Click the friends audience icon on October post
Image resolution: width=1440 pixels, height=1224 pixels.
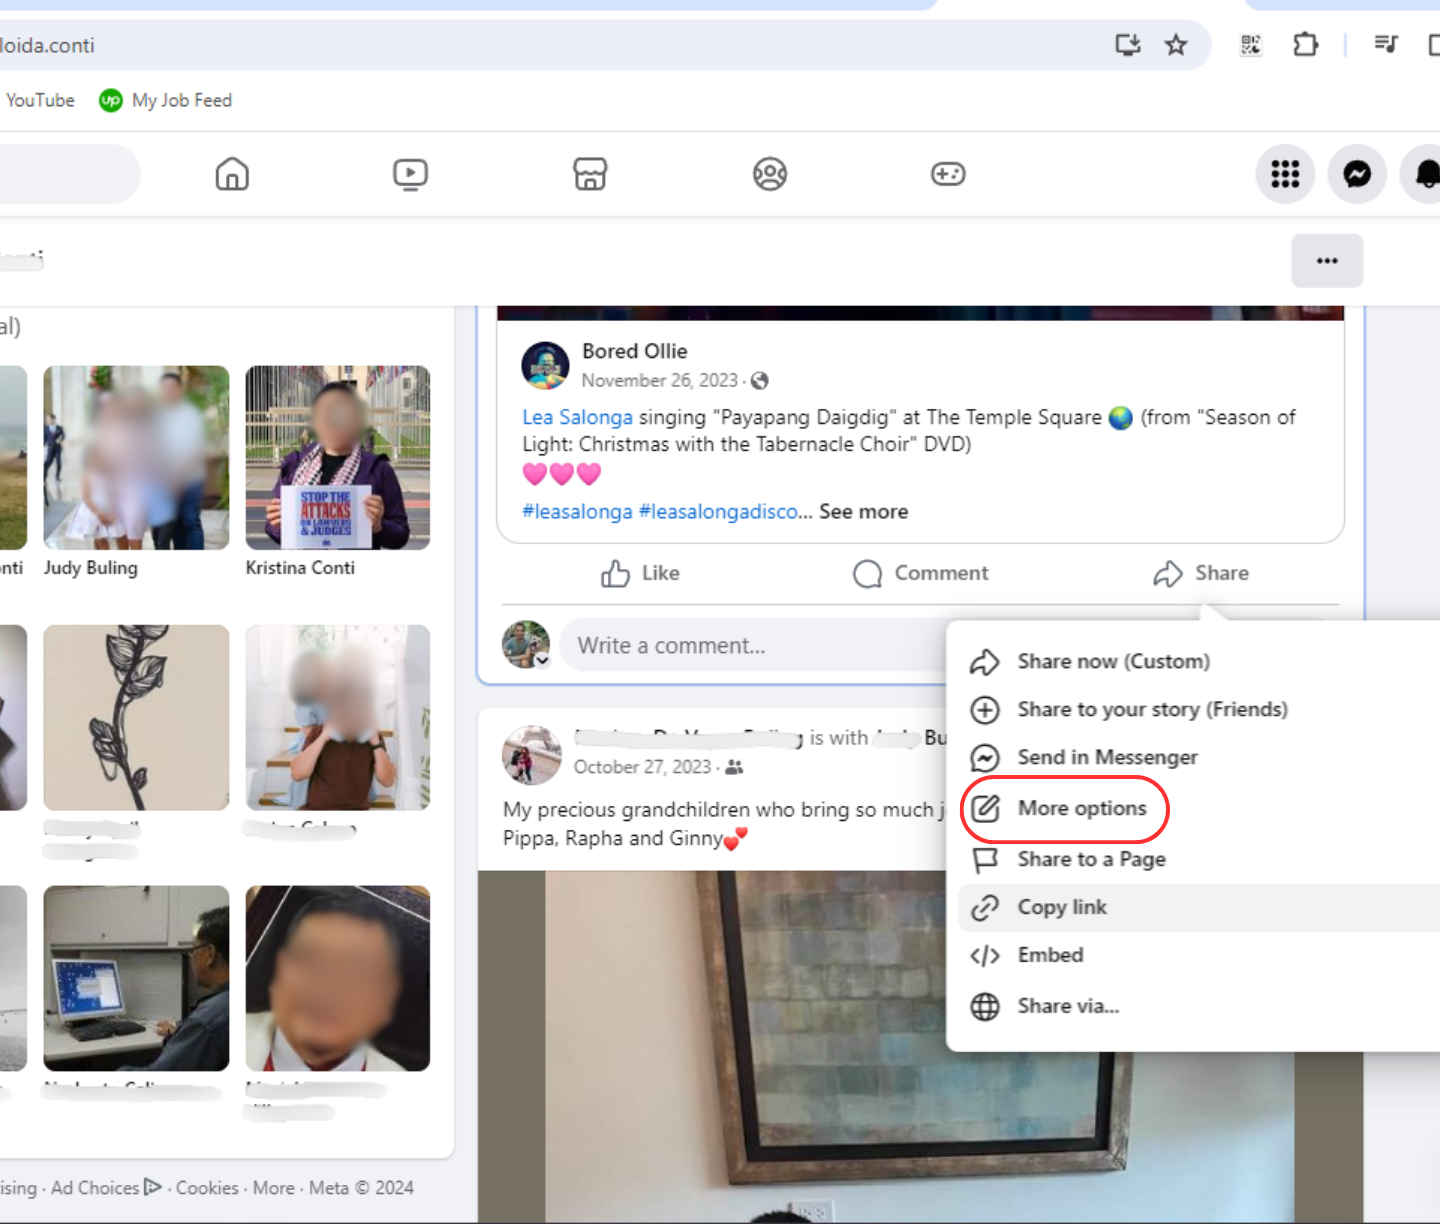click(734, 767)
